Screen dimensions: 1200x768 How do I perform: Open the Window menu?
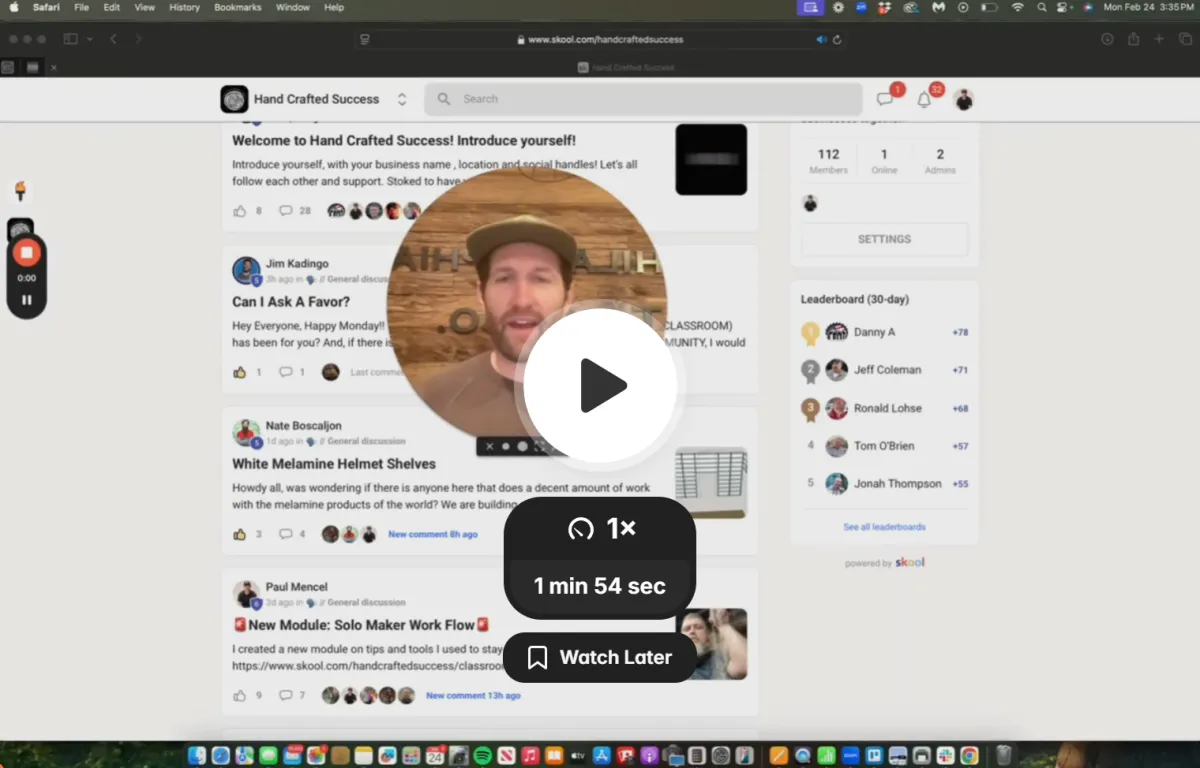292,7
